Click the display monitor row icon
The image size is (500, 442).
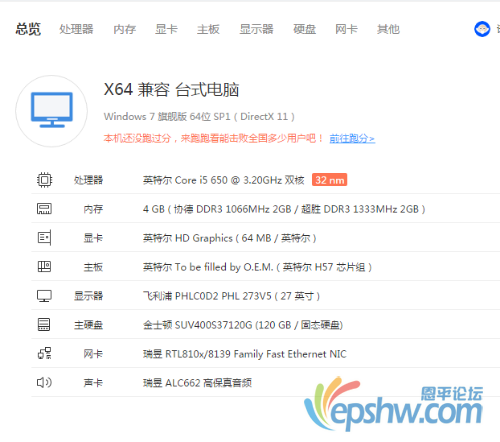(44, 296)
